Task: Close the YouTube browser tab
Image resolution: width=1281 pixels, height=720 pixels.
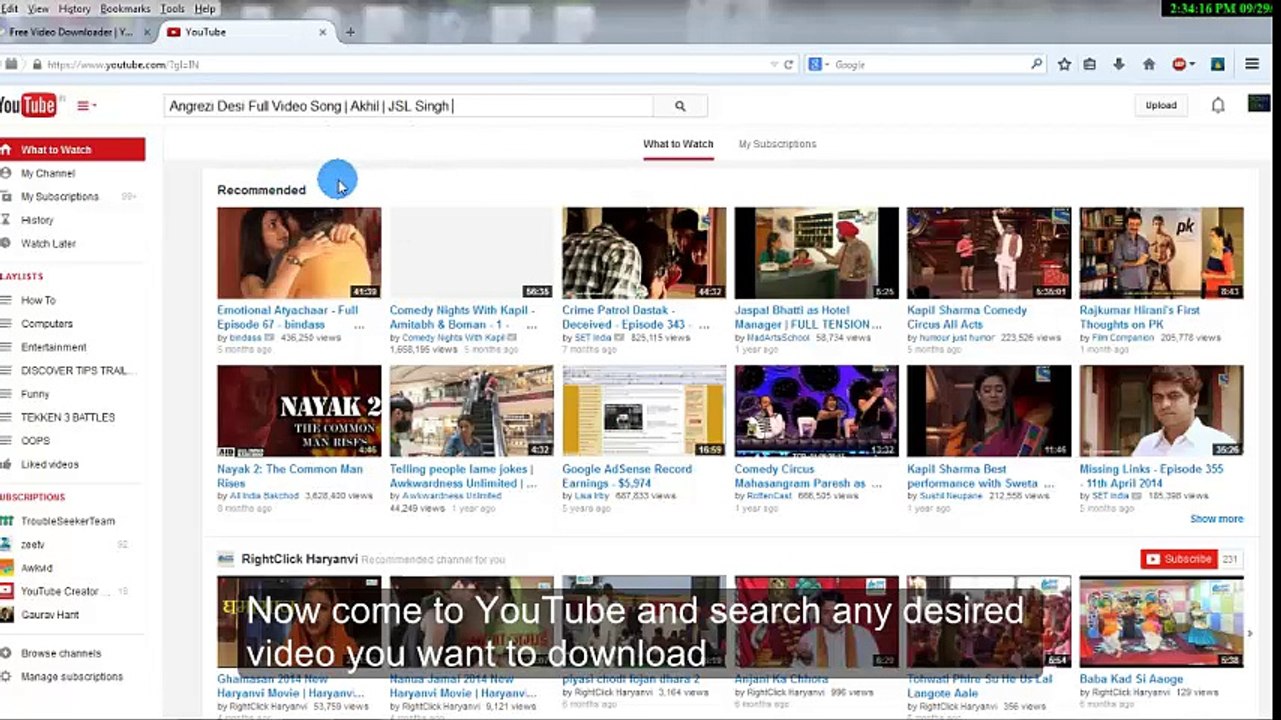Action: 322,32
